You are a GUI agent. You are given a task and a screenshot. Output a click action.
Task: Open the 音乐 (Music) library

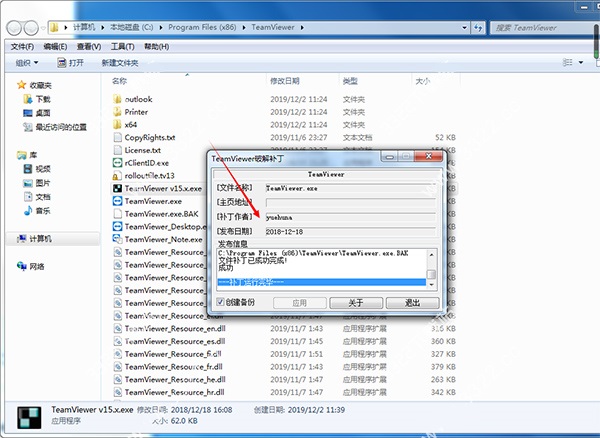(43, 211)
